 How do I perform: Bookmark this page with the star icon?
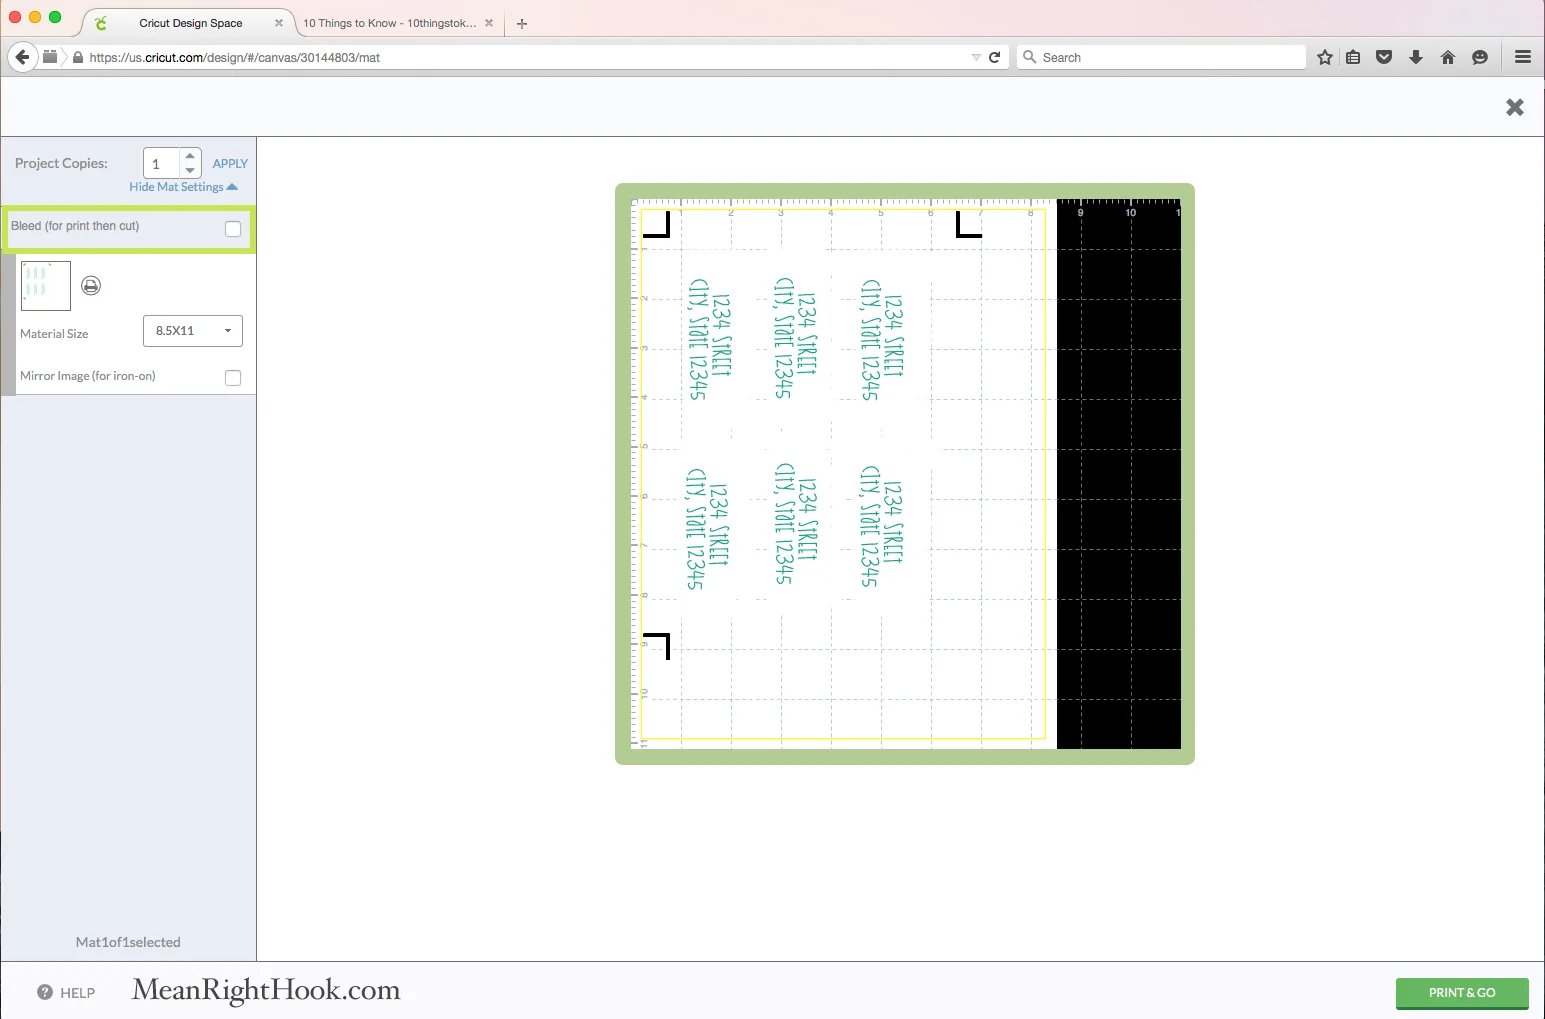click(x=1325, y=57)
